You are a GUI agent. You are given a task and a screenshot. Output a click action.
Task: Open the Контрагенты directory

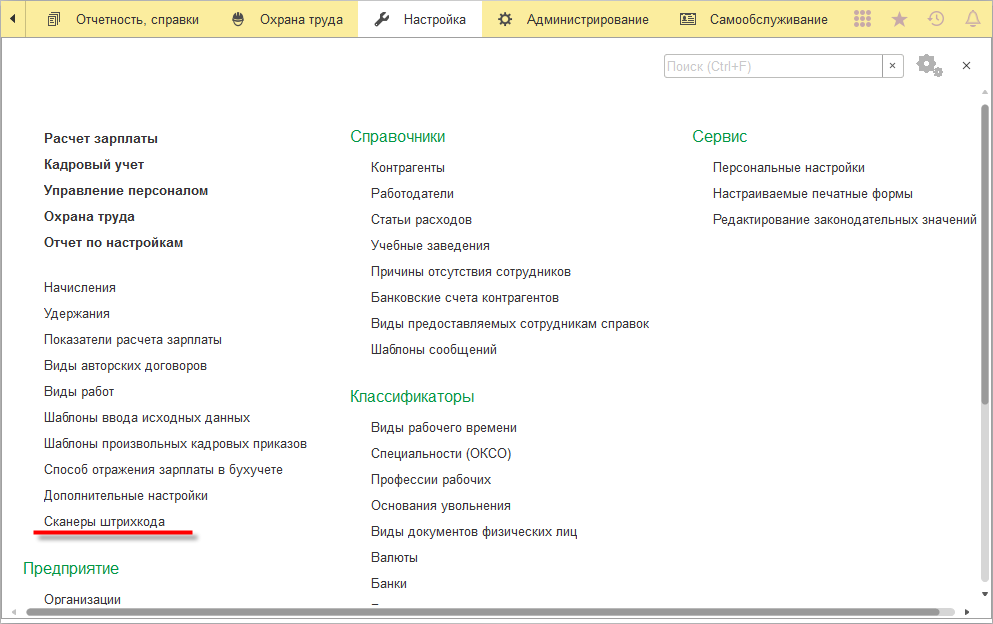tap(408, 168)
